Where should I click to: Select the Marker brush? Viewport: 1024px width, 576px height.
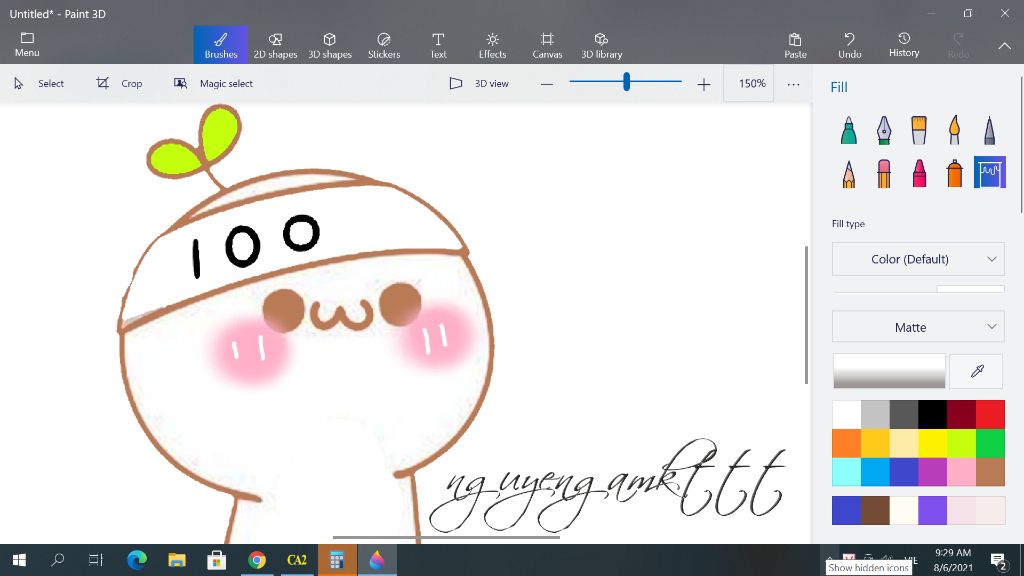coord(848,130)
